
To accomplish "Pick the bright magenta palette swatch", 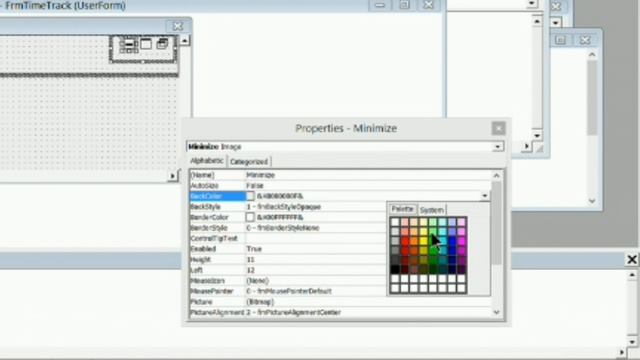I will click(x=461, y=241).
